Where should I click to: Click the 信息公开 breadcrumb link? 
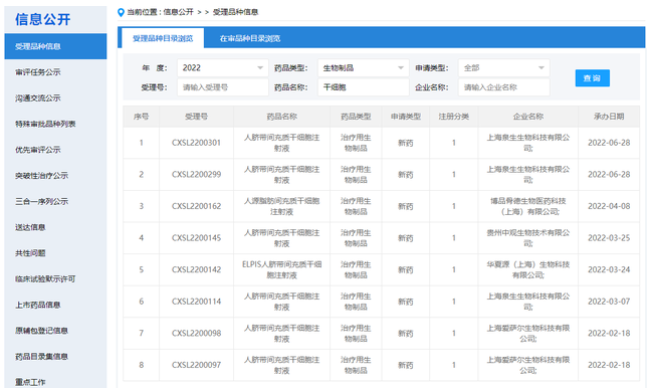[x=178, y=12]
